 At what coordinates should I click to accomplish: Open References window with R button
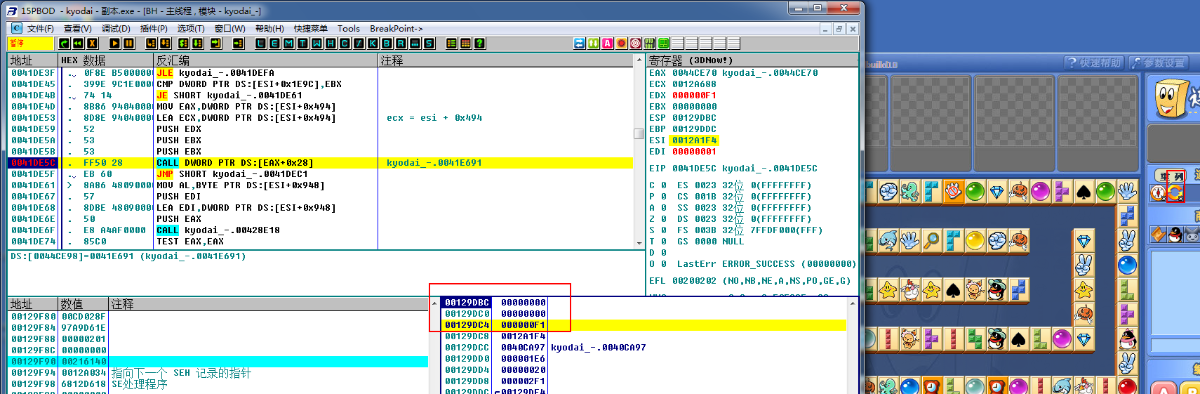400,43
